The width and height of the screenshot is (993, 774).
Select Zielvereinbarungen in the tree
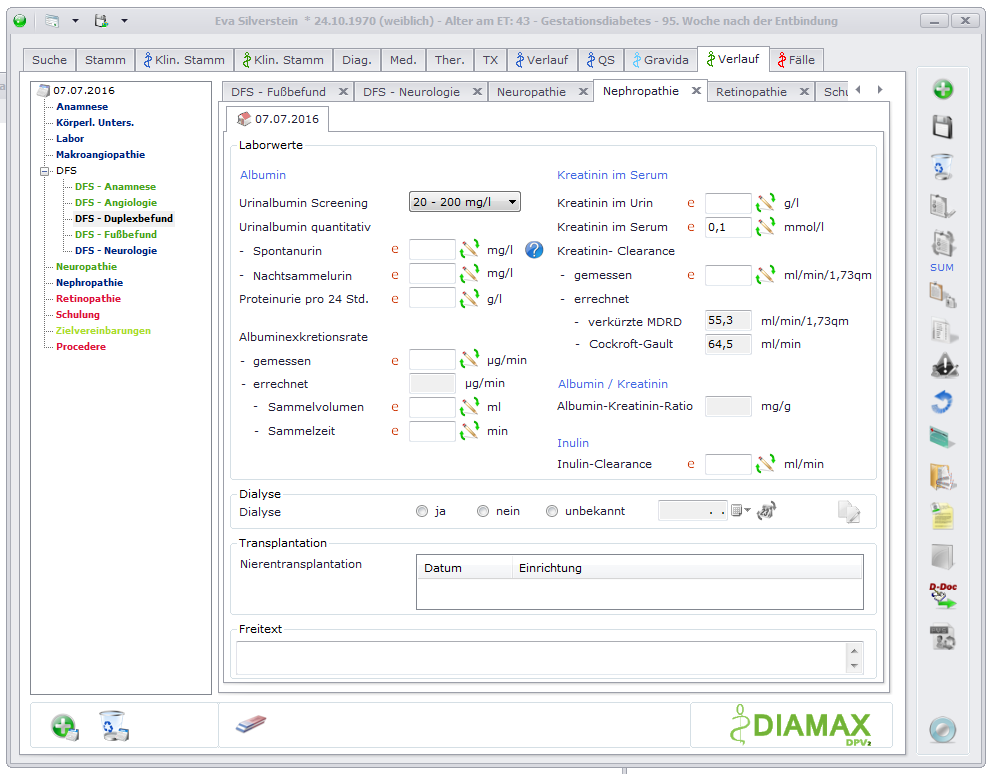click(x=103, y=331)
